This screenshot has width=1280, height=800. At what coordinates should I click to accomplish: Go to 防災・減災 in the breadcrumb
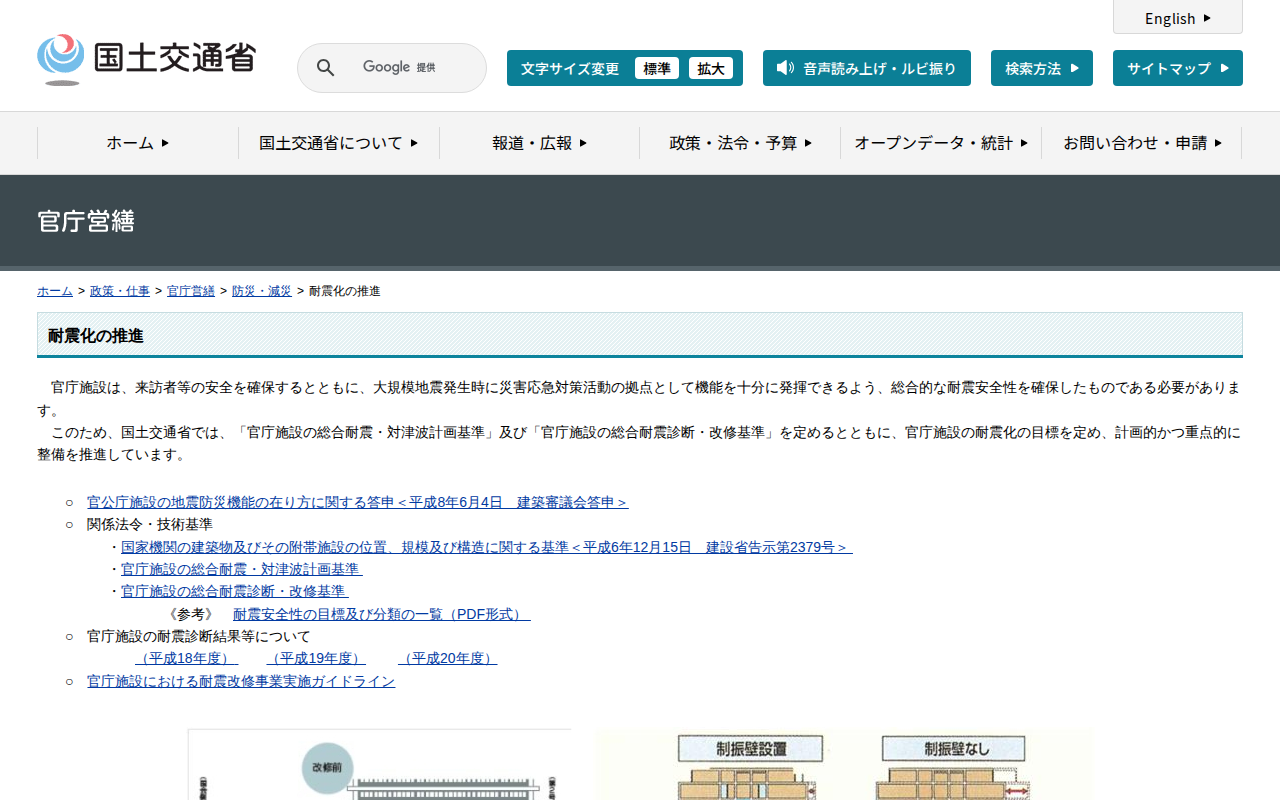pos(262,291)
